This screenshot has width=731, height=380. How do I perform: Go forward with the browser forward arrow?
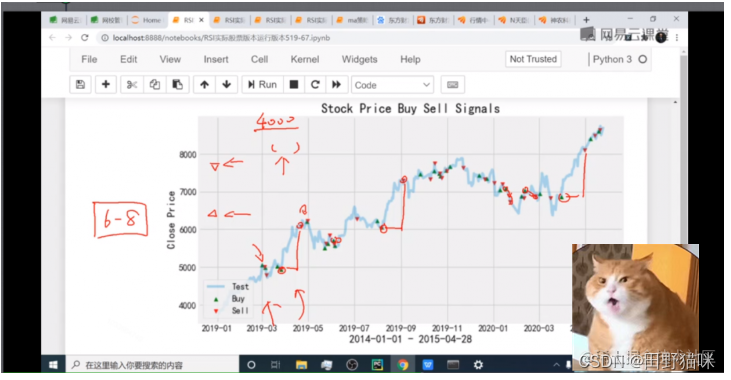[x=69, y=38]
